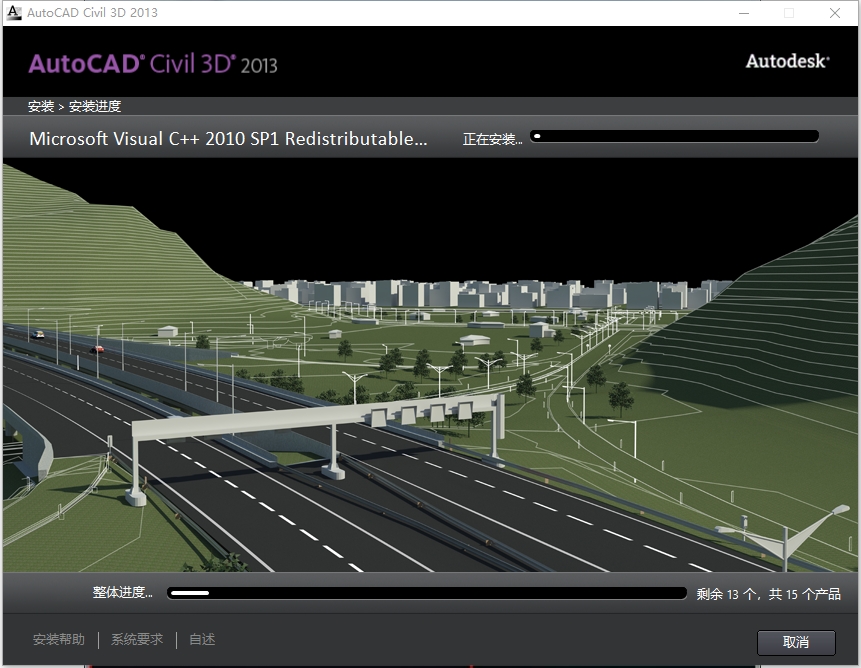This screenshot has width=861, height=668.
Task: Click the 整体进度 overall progress bar
Action: point(427,593)
